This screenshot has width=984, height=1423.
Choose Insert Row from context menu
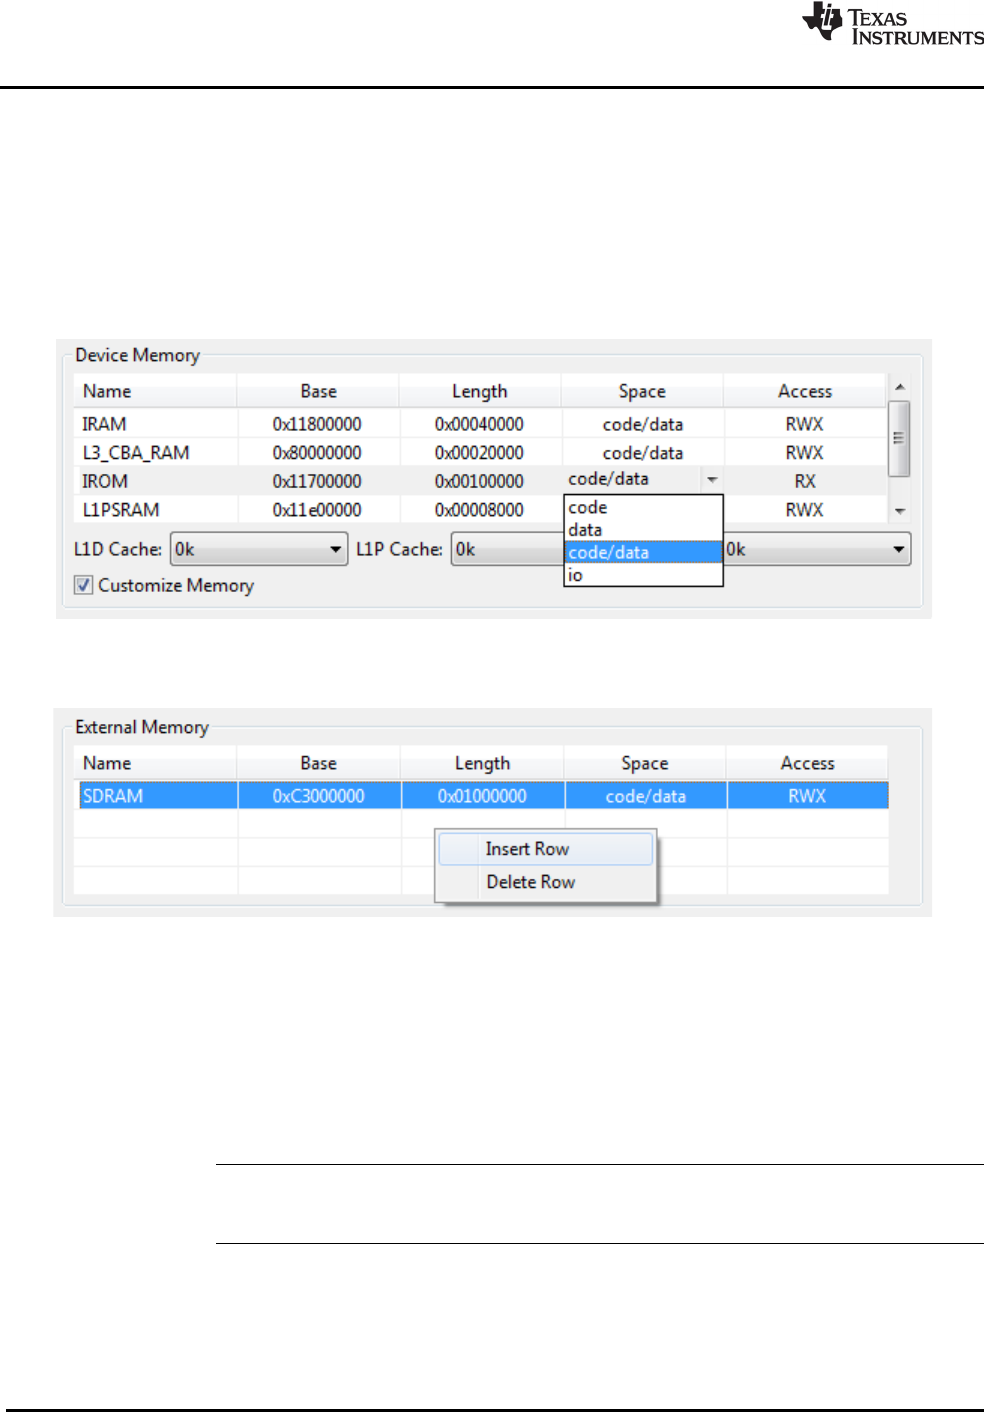click(546, 849)
